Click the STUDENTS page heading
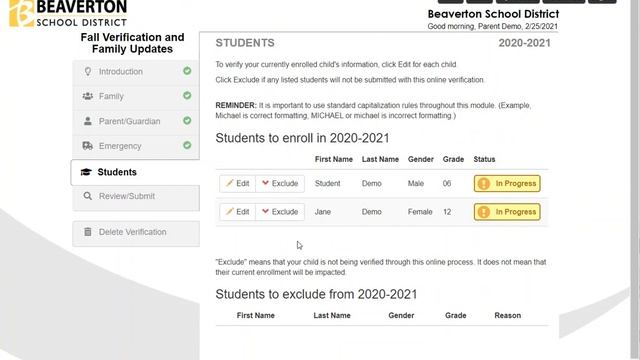Image resolution: width=640 pixels, height=360 pixels. 245,43
